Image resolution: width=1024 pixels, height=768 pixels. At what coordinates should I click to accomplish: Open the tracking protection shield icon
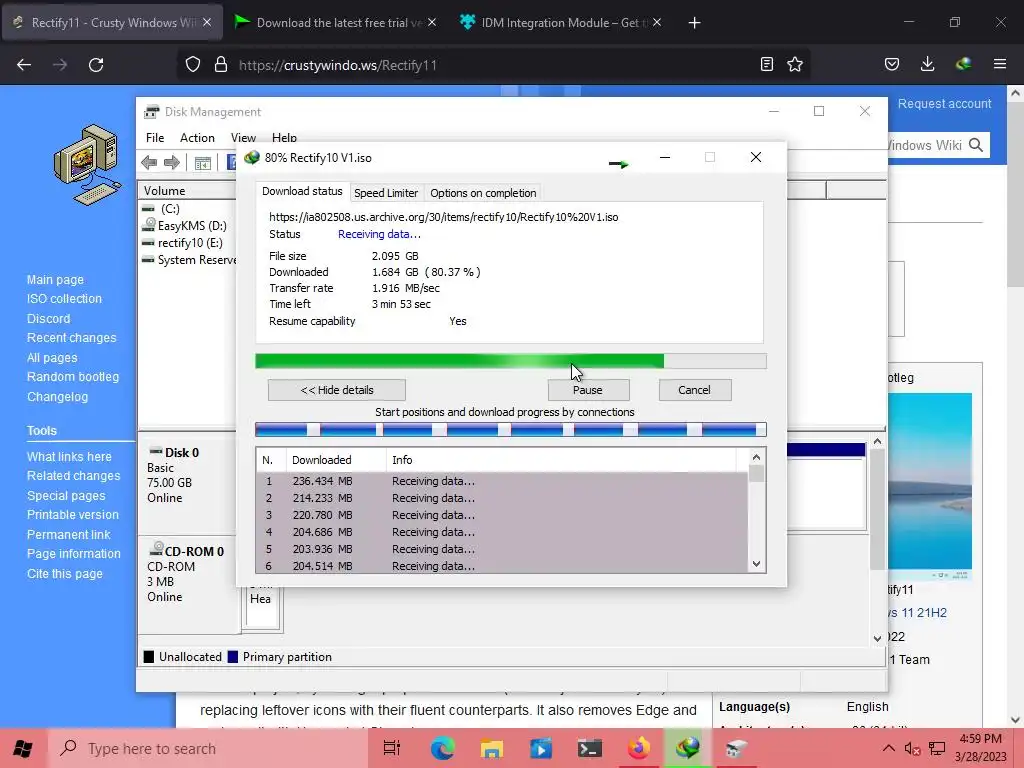pyautogui.click(x=193, y=65)
